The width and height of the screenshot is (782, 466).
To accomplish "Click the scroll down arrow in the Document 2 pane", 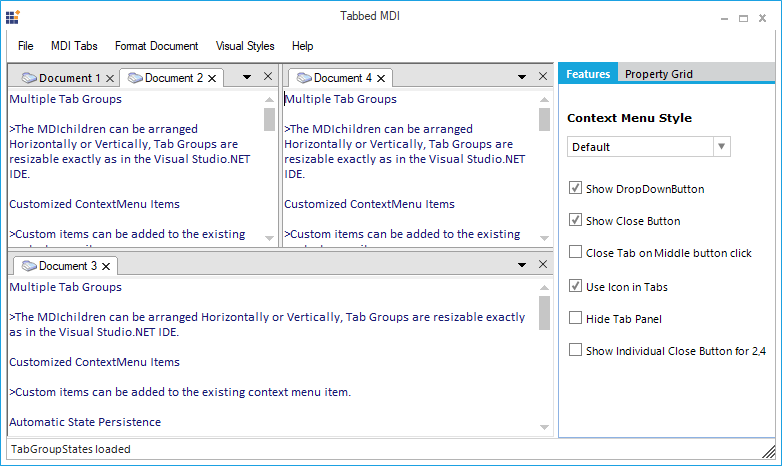I will (x=269, y=238).
